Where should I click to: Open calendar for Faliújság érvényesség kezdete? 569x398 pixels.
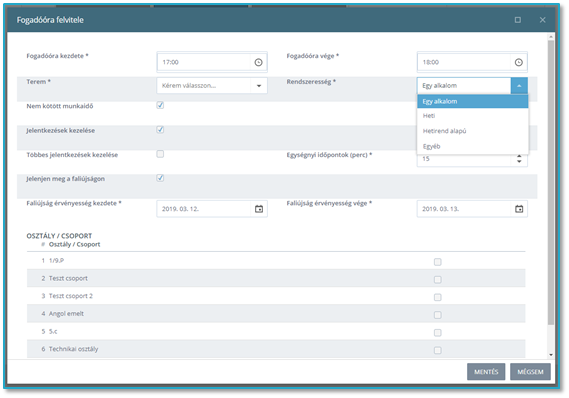click(259, 209)
